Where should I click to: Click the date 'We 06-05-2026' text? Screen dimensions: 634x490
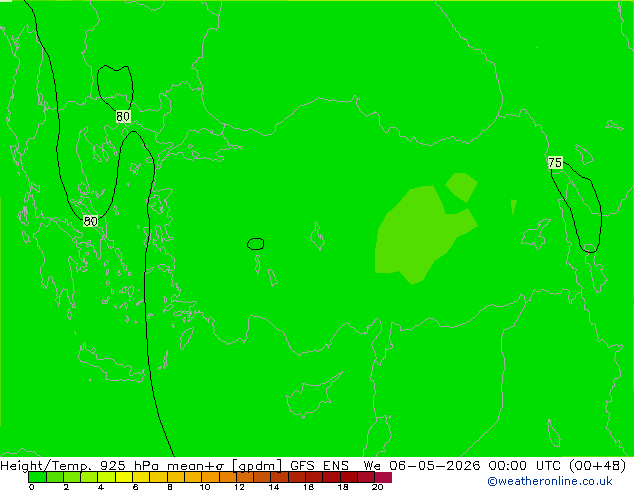click(x=422, y=466)
